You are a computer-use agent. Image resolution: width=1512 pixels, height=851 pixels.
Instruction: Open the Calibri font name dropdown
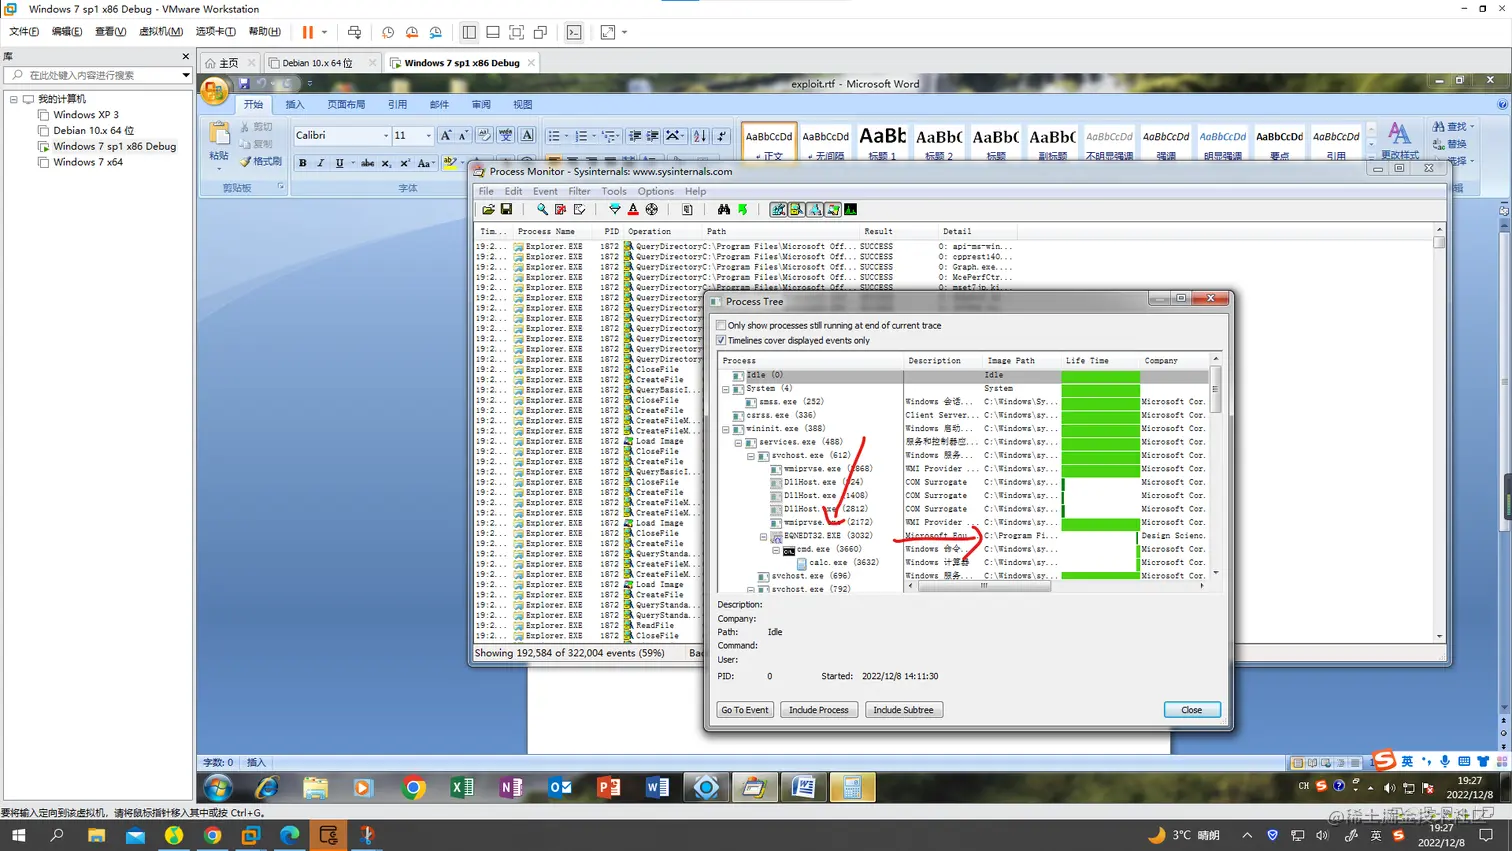point(386,136)
